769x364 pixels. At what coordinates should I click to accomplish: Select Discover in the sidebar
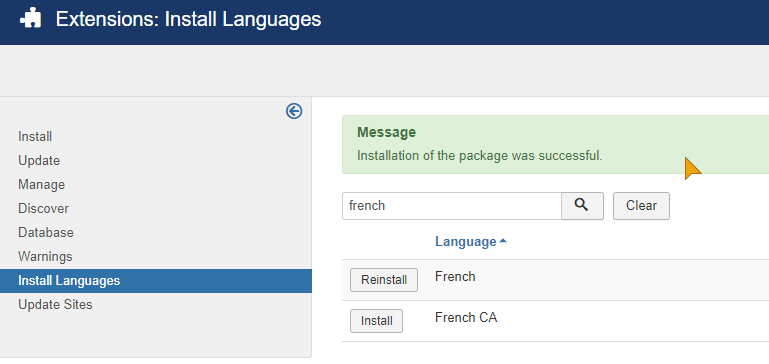click(43, 208)
